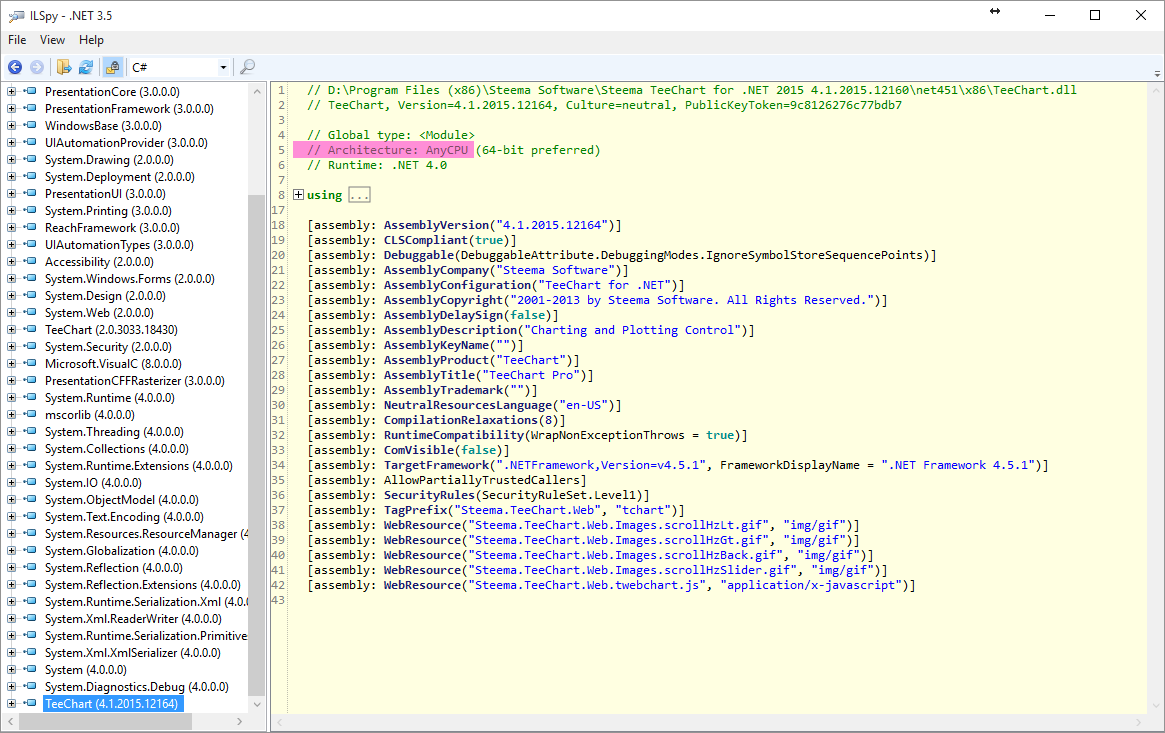Expand the System.Security tree node
The height and width of the screenshot is (733, 1165).
(x=11, y=347)
